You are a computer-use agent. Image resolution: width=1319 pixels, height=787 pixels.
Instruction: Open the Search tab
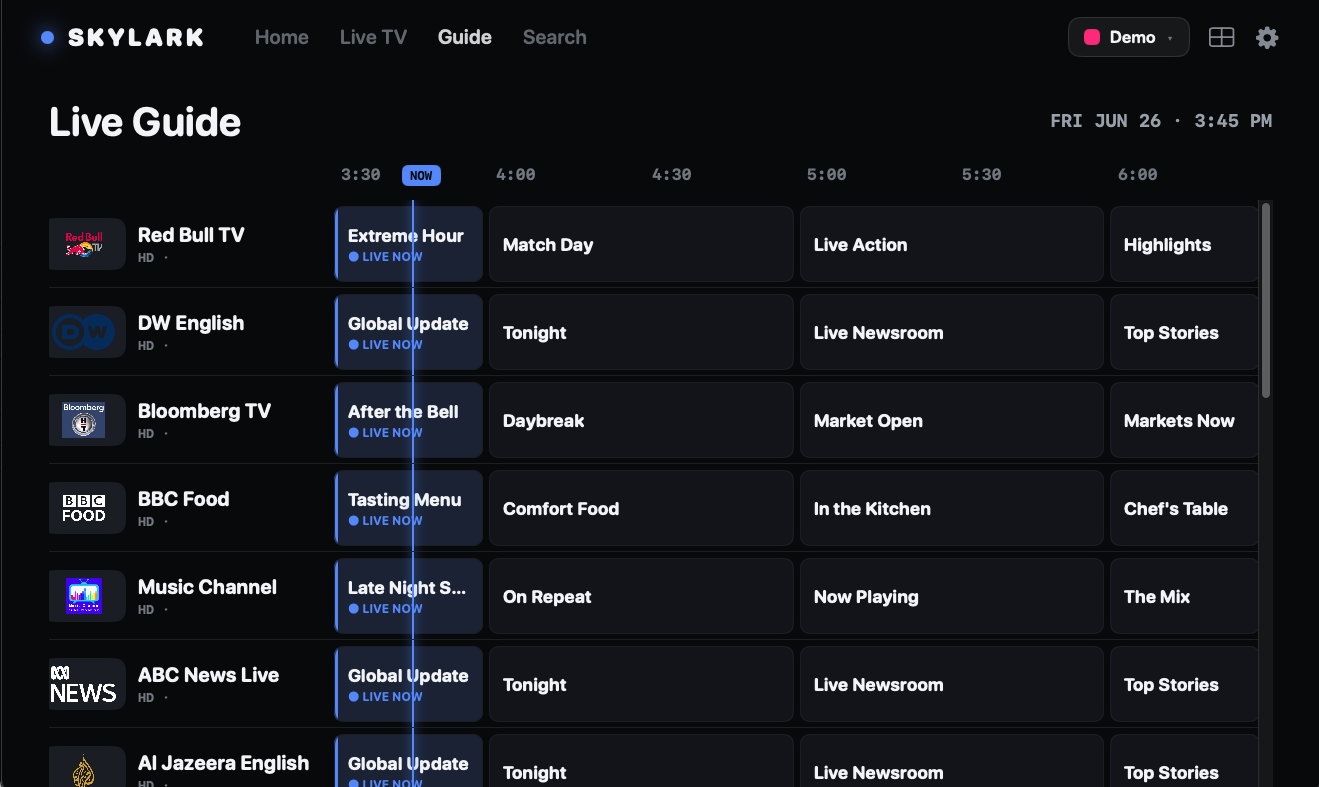555,37
